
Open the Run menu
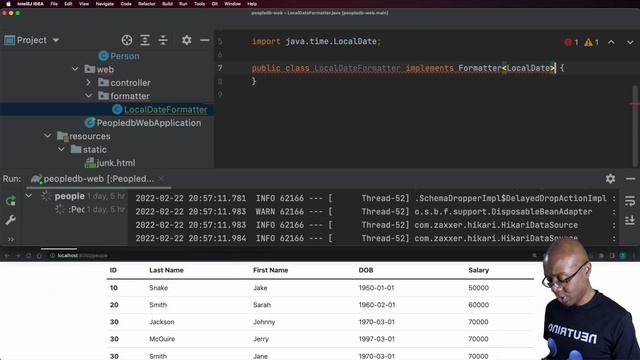pos(183,4)
